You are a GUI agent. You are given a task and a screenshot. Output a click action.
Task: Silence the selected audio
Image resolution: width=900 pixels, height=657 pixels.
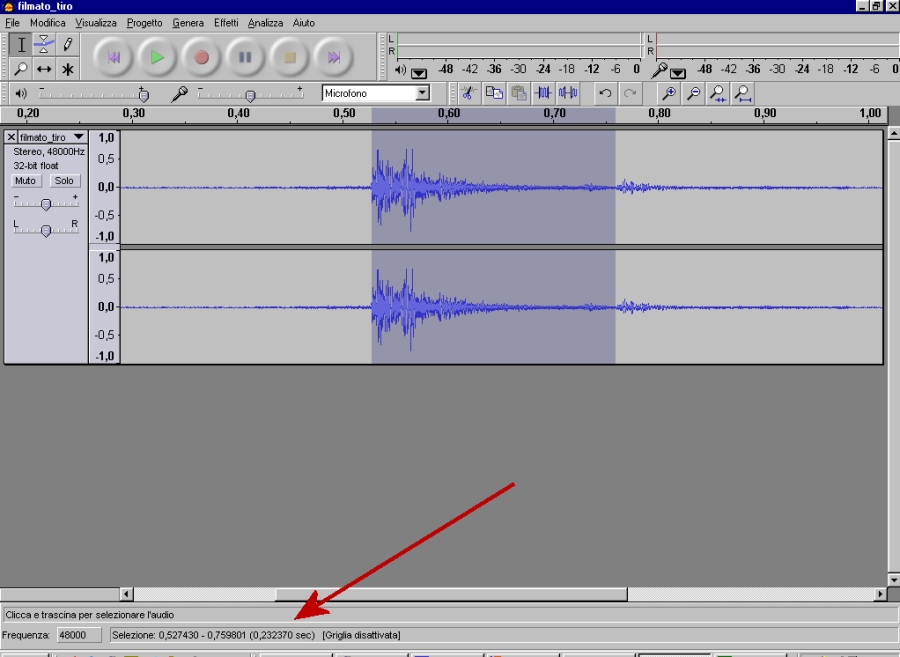568,93
